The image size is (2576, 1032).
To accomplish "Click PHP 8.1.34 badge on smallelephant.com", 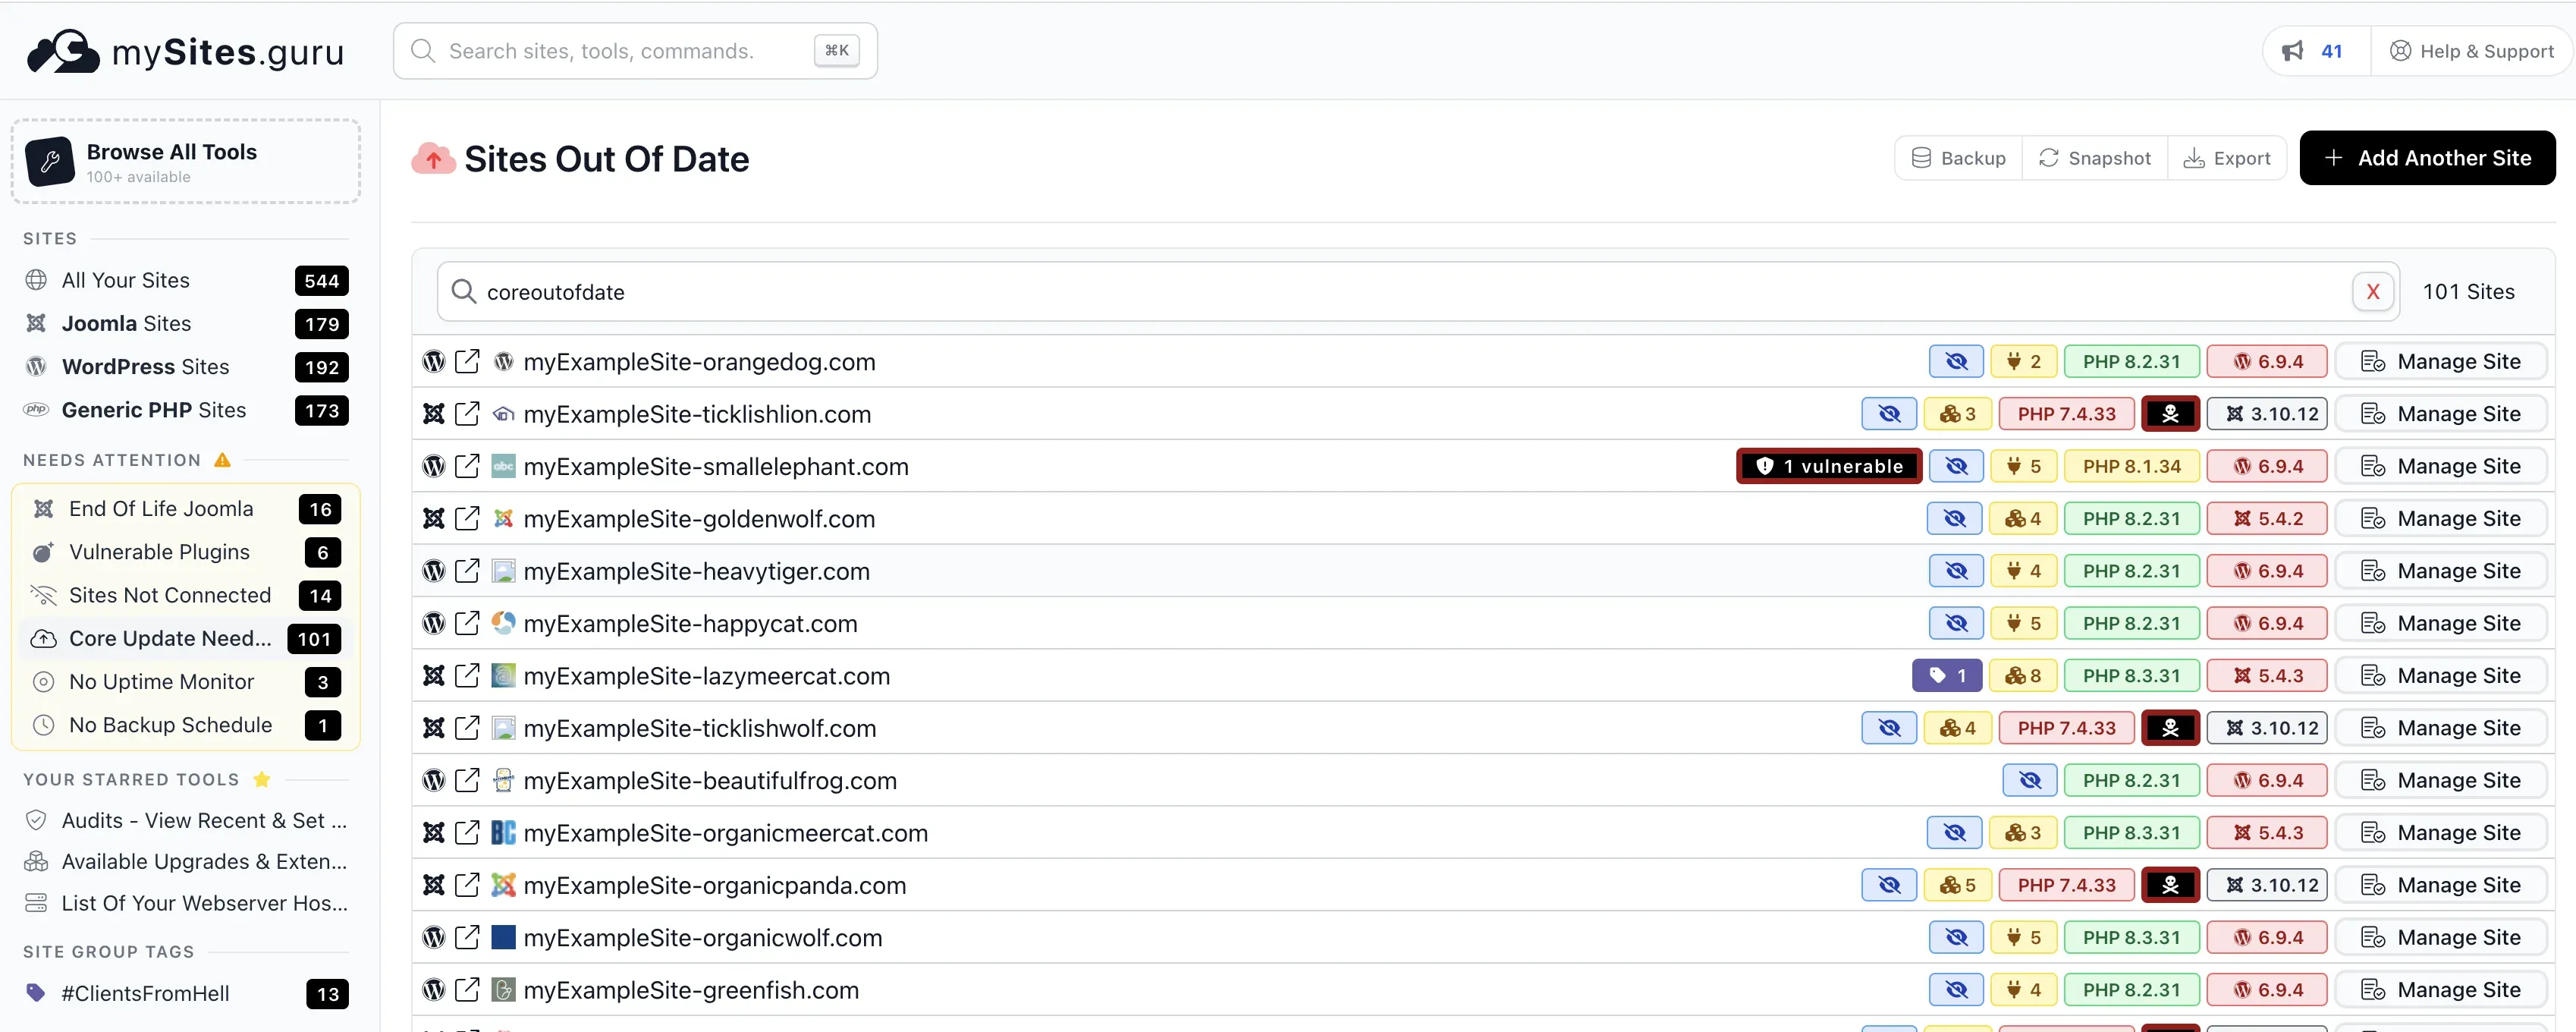I will (2131, 466).
